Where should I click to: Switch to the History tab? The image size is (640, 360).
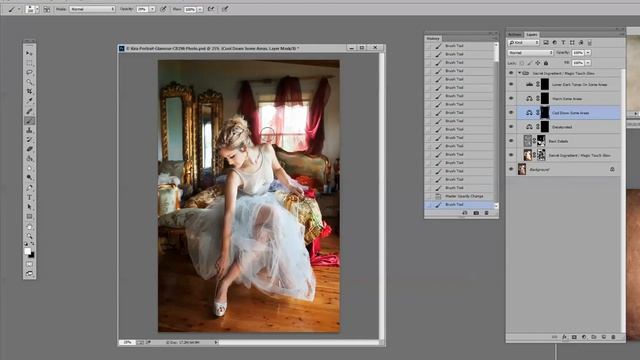[x=433, y=38]
